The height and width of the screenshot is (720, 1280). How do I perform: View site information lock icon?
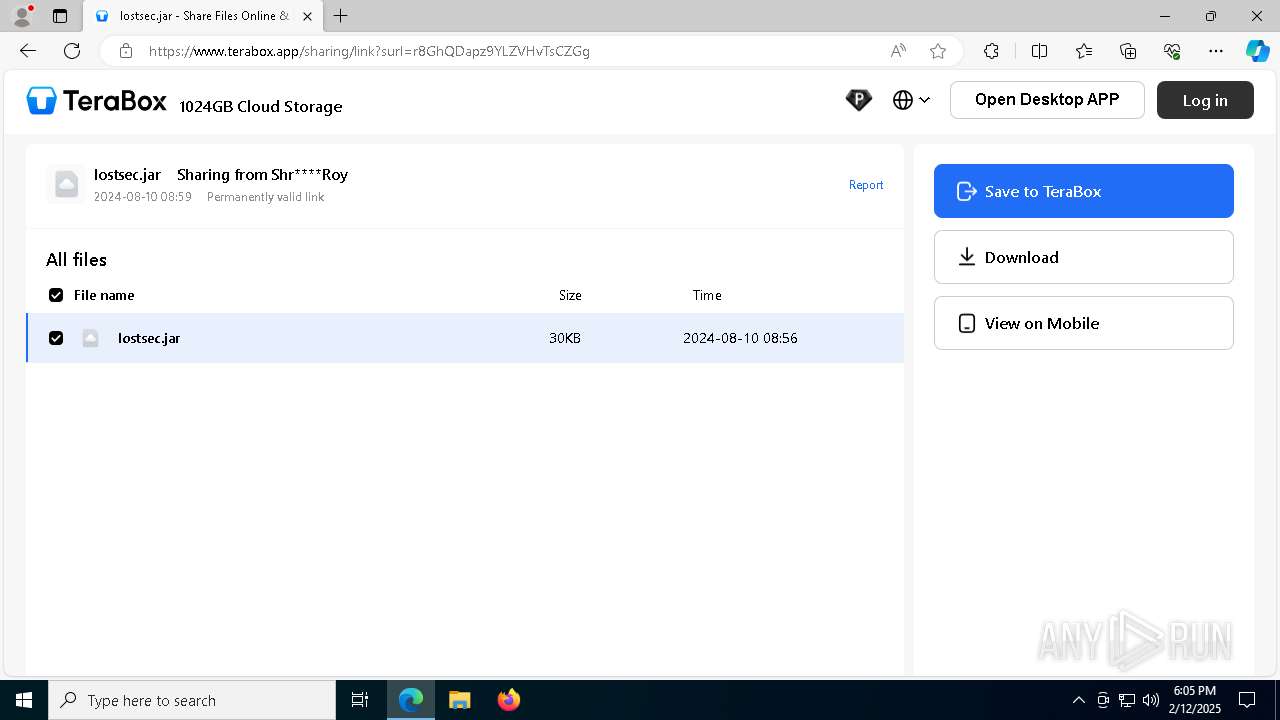125,51
